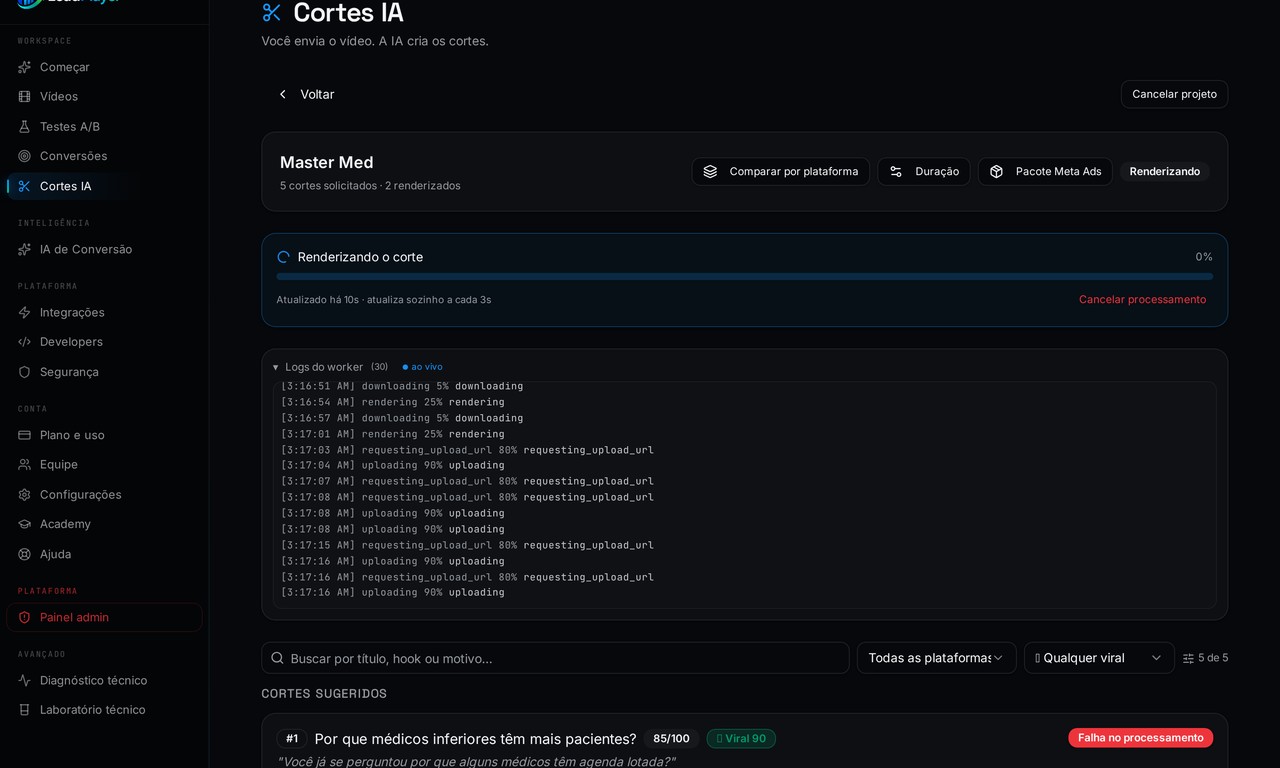Click the Diagnóstico técnico pulse icon
This screenshot has width=1280, height=768.
pyautogui.click(x=25, y=680)
